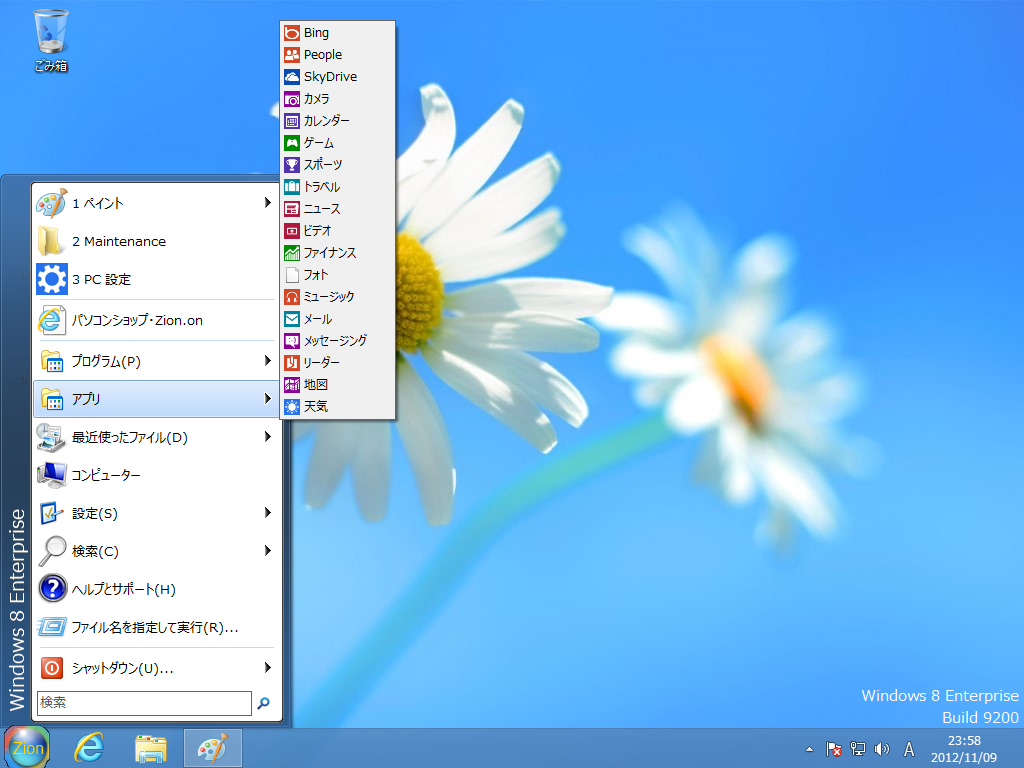This screenshot has height=768, width=1024.
Task: Choose ファイル名を指定して実行(R) menu item
Action: (x=154, y=628)
